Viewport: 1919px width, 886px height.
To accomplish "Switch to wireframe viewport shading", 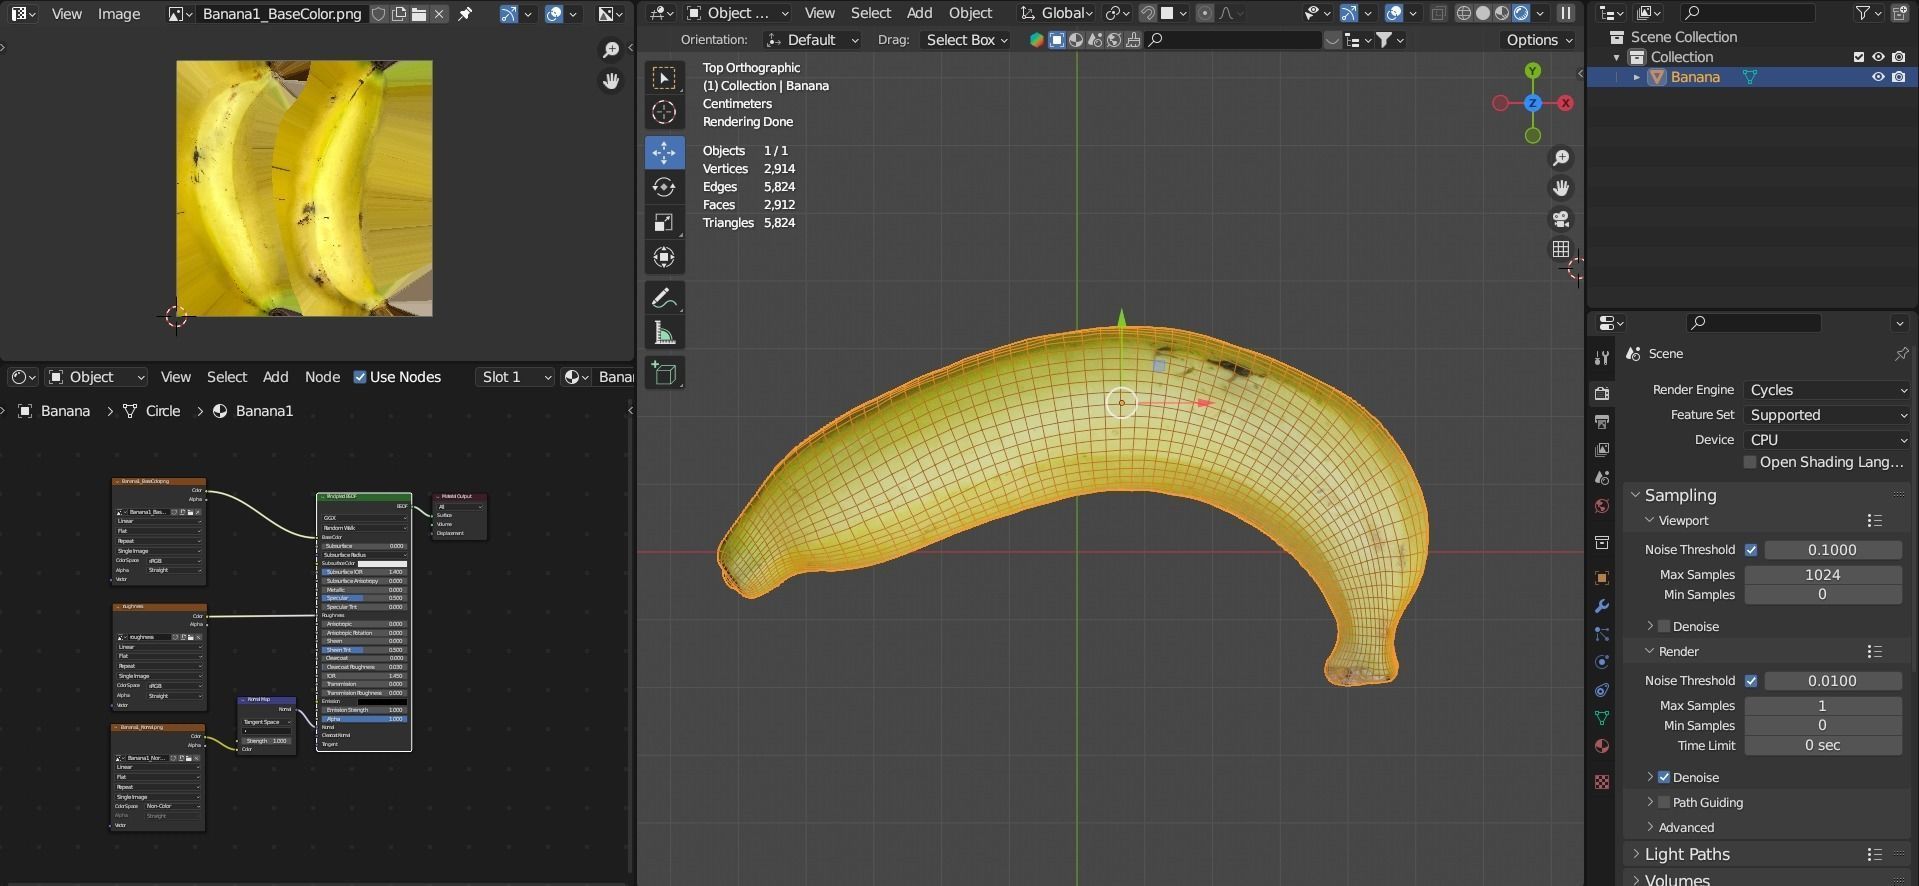I will pos(1464,13).
